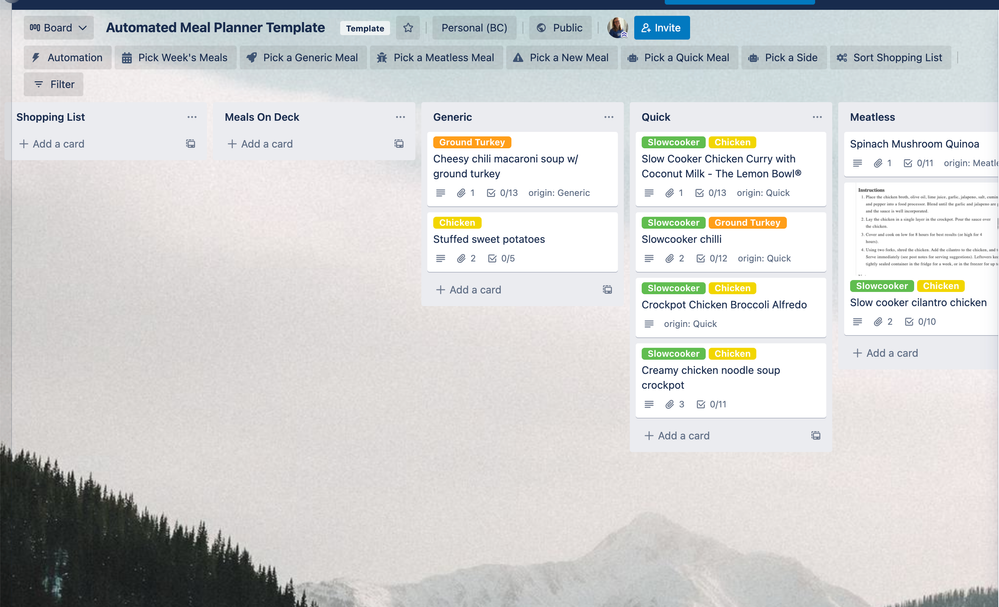Open Shopping List actions menu
This screenshot has height=607, width=999.
(x=192, y=117)
